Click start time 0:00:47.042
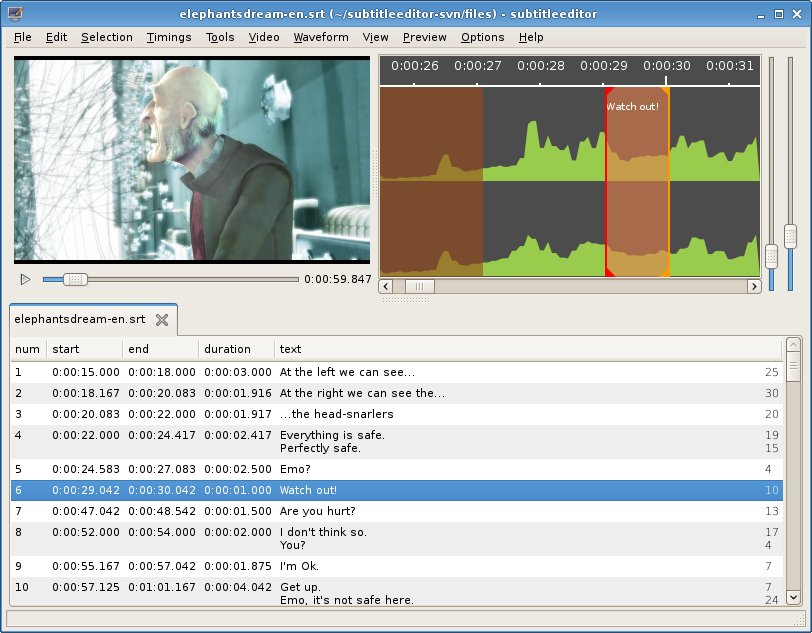This screenshot has height=633, width=812. (x=85, y=511)
